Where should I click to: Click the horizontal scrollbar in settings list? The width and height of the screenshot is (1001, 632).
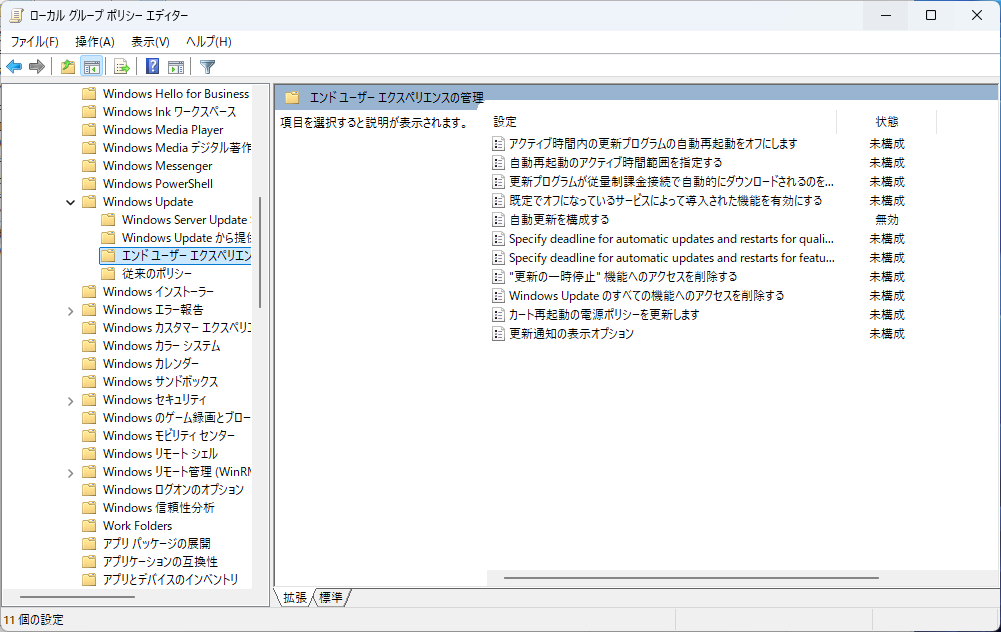tap(691, 577)
